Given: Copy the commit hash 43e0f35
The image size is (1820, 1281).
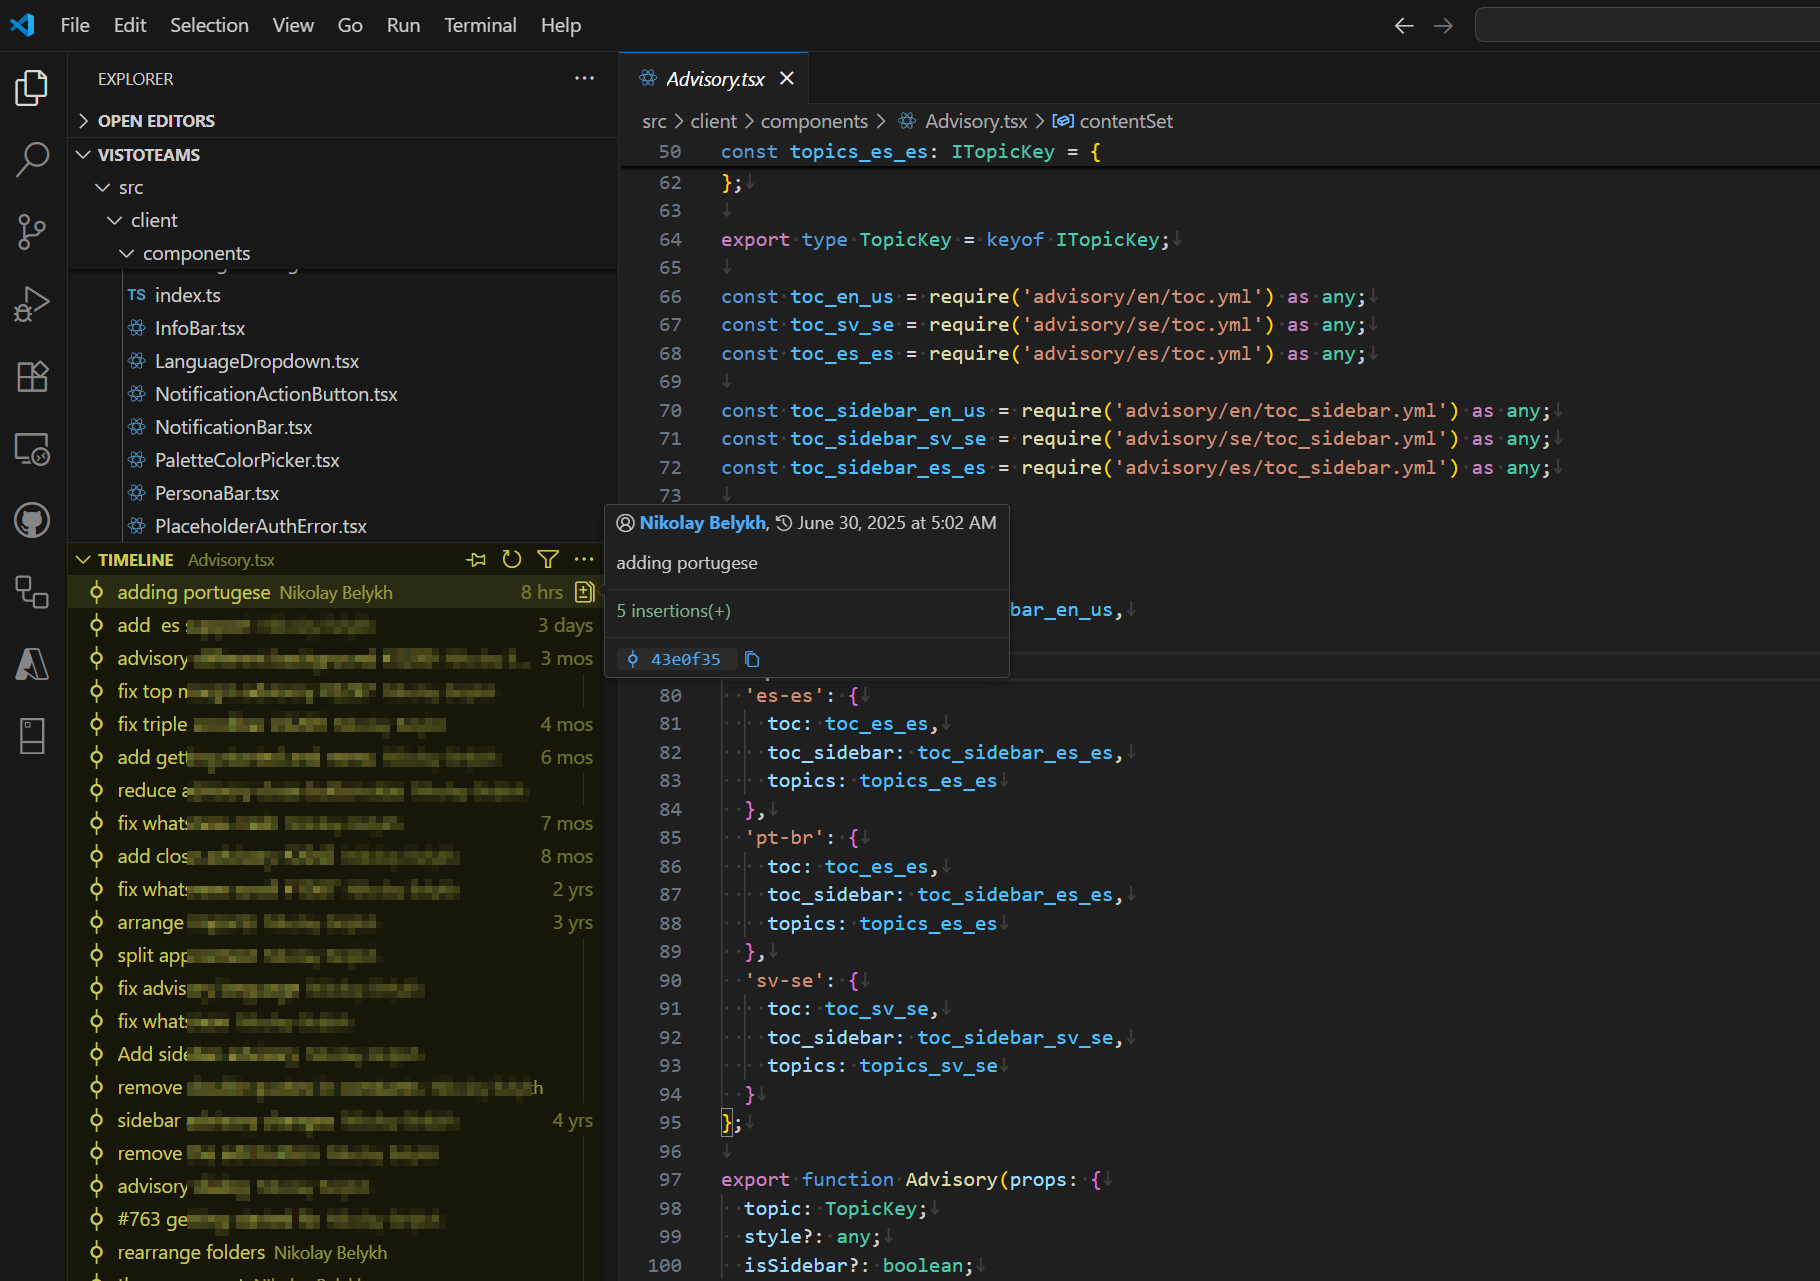Looking at the screenshot, I should [753, 660].
